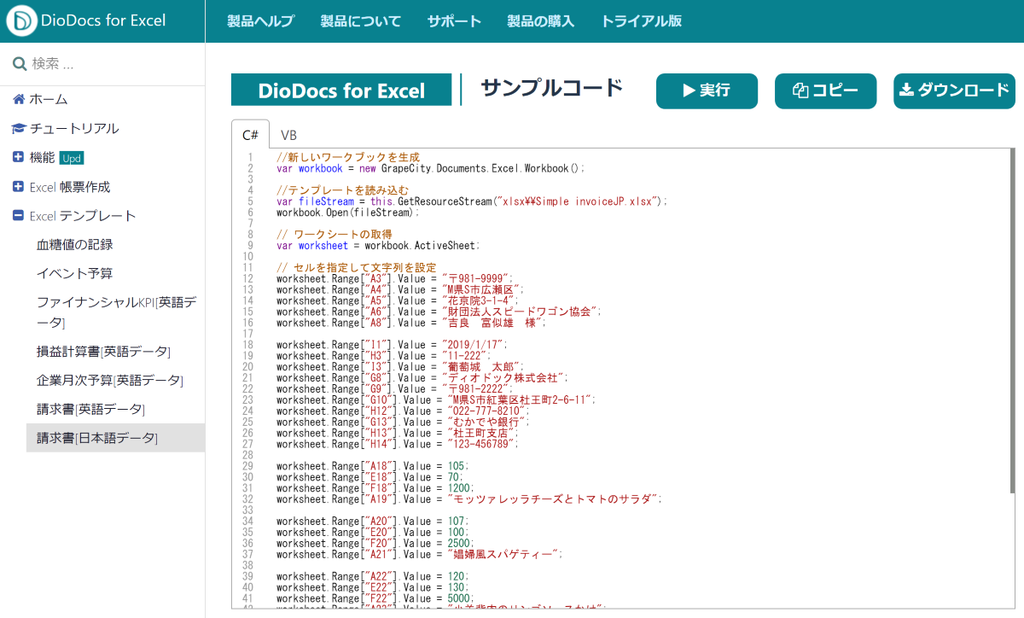The width and height of the screenshot is (1024, 618).
Task: Select ファイナンシャルKPI[英語データ] template
Action: tap(116, 312)
